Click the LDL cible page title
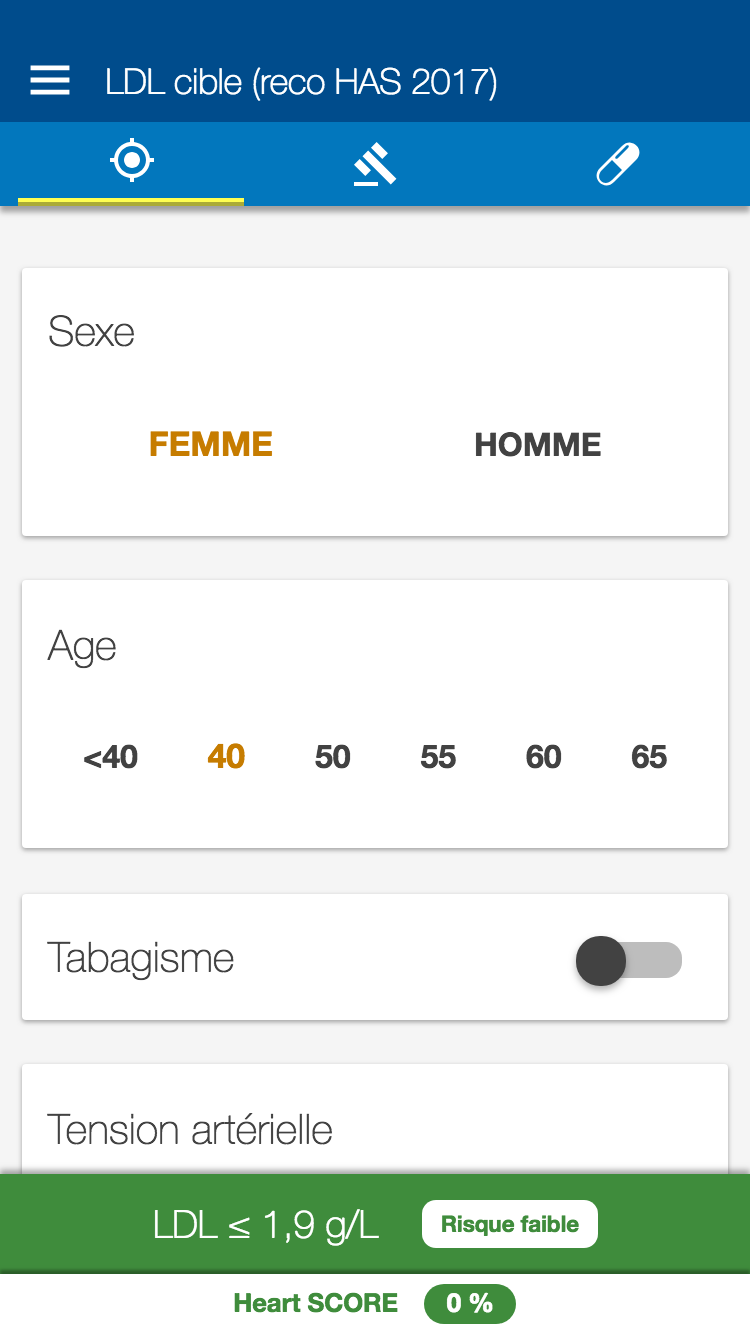This screenshot has height=1334, width=750. pos(301,81)
